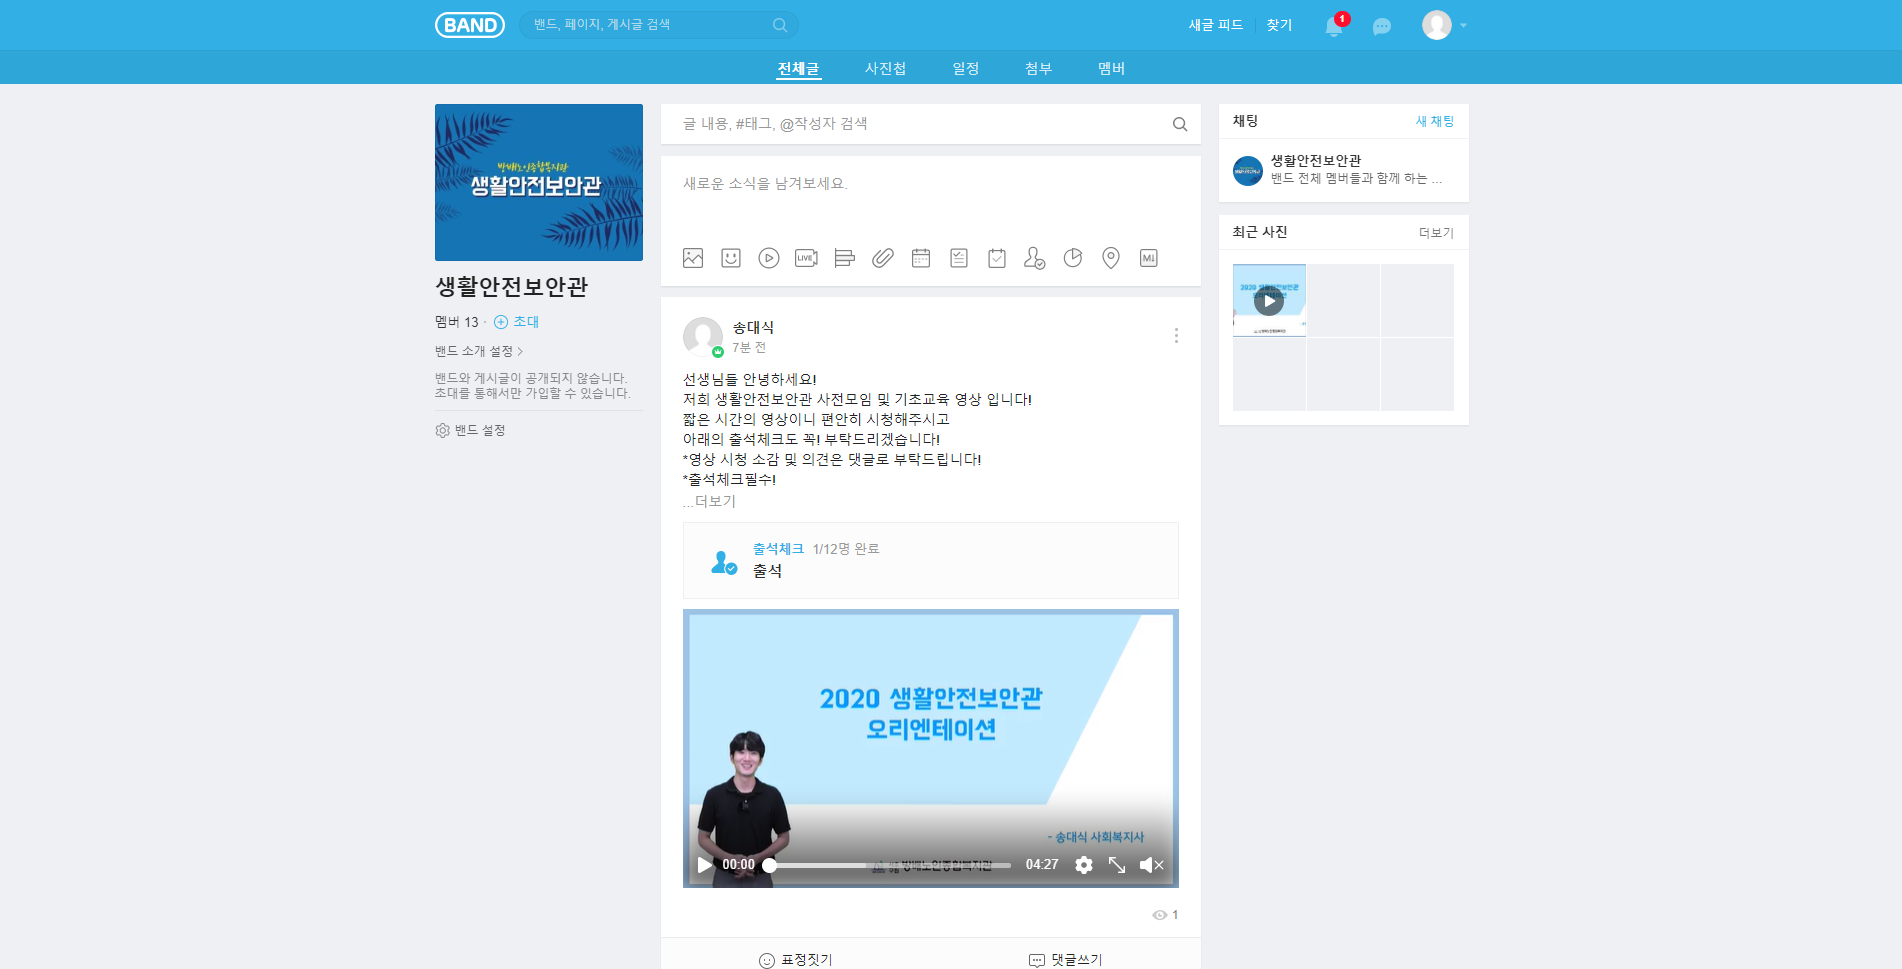
Task: Click author 송대식 name
Action: coord(753,327)
